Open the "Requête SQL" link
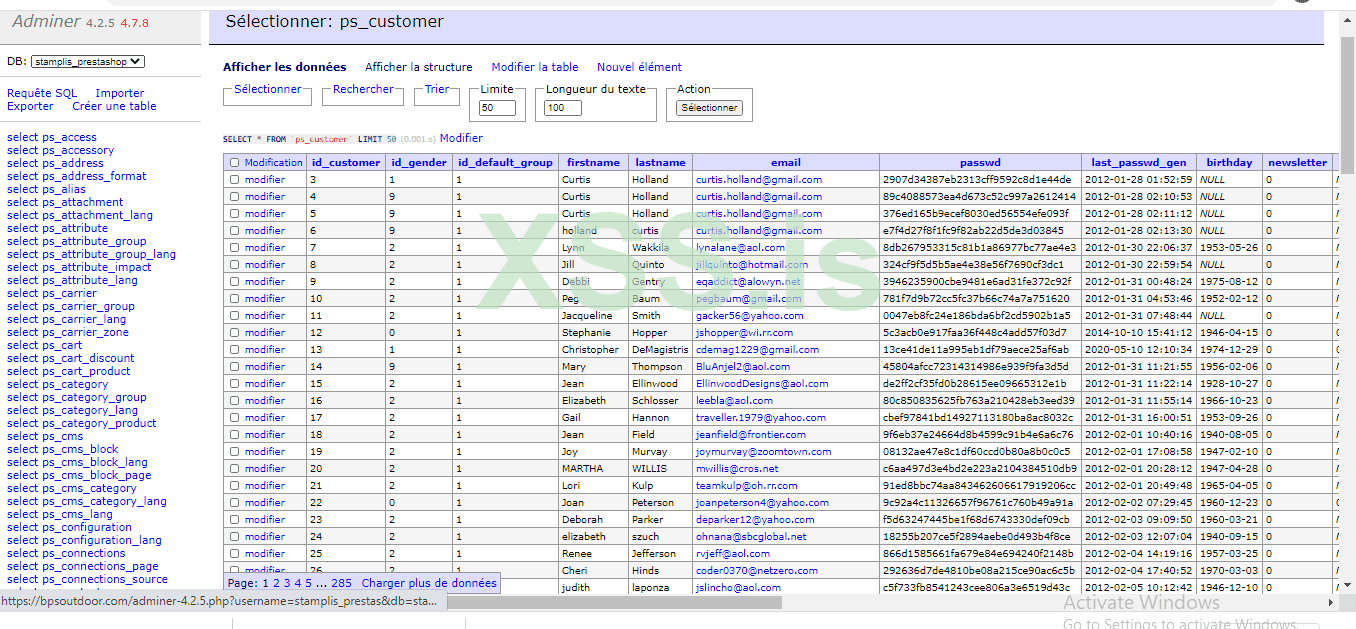The image size is (1356, 629). (x=41, y=92)
